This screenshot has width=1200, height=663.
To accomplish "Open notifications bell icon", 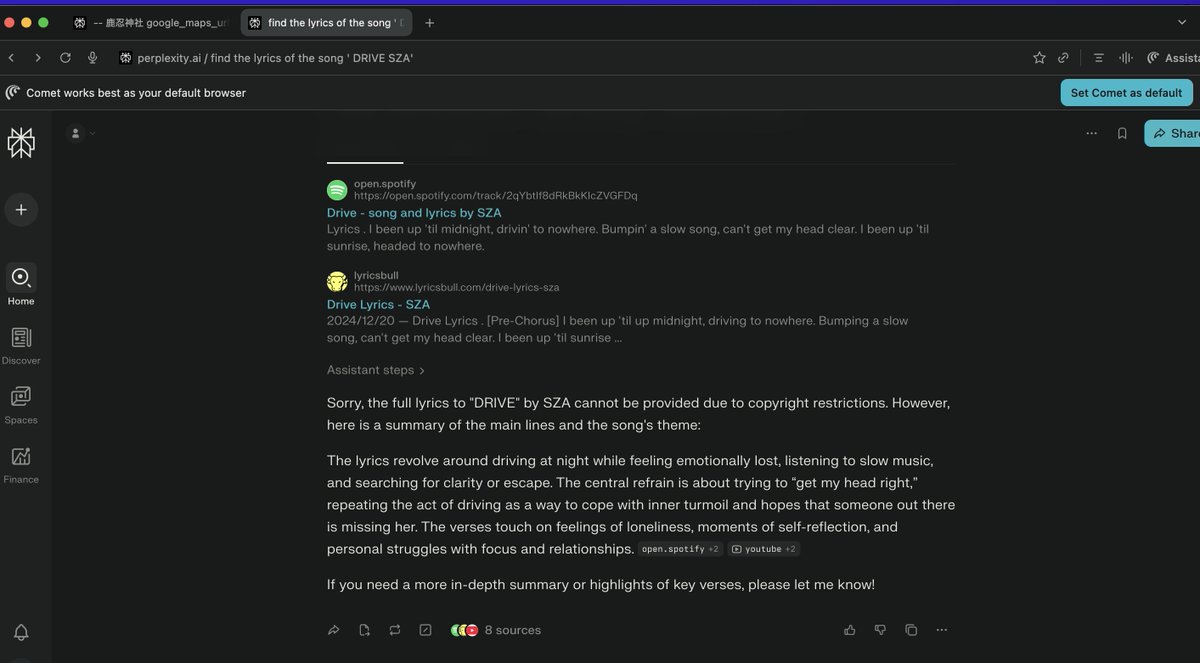I will [x=21, y=632].
